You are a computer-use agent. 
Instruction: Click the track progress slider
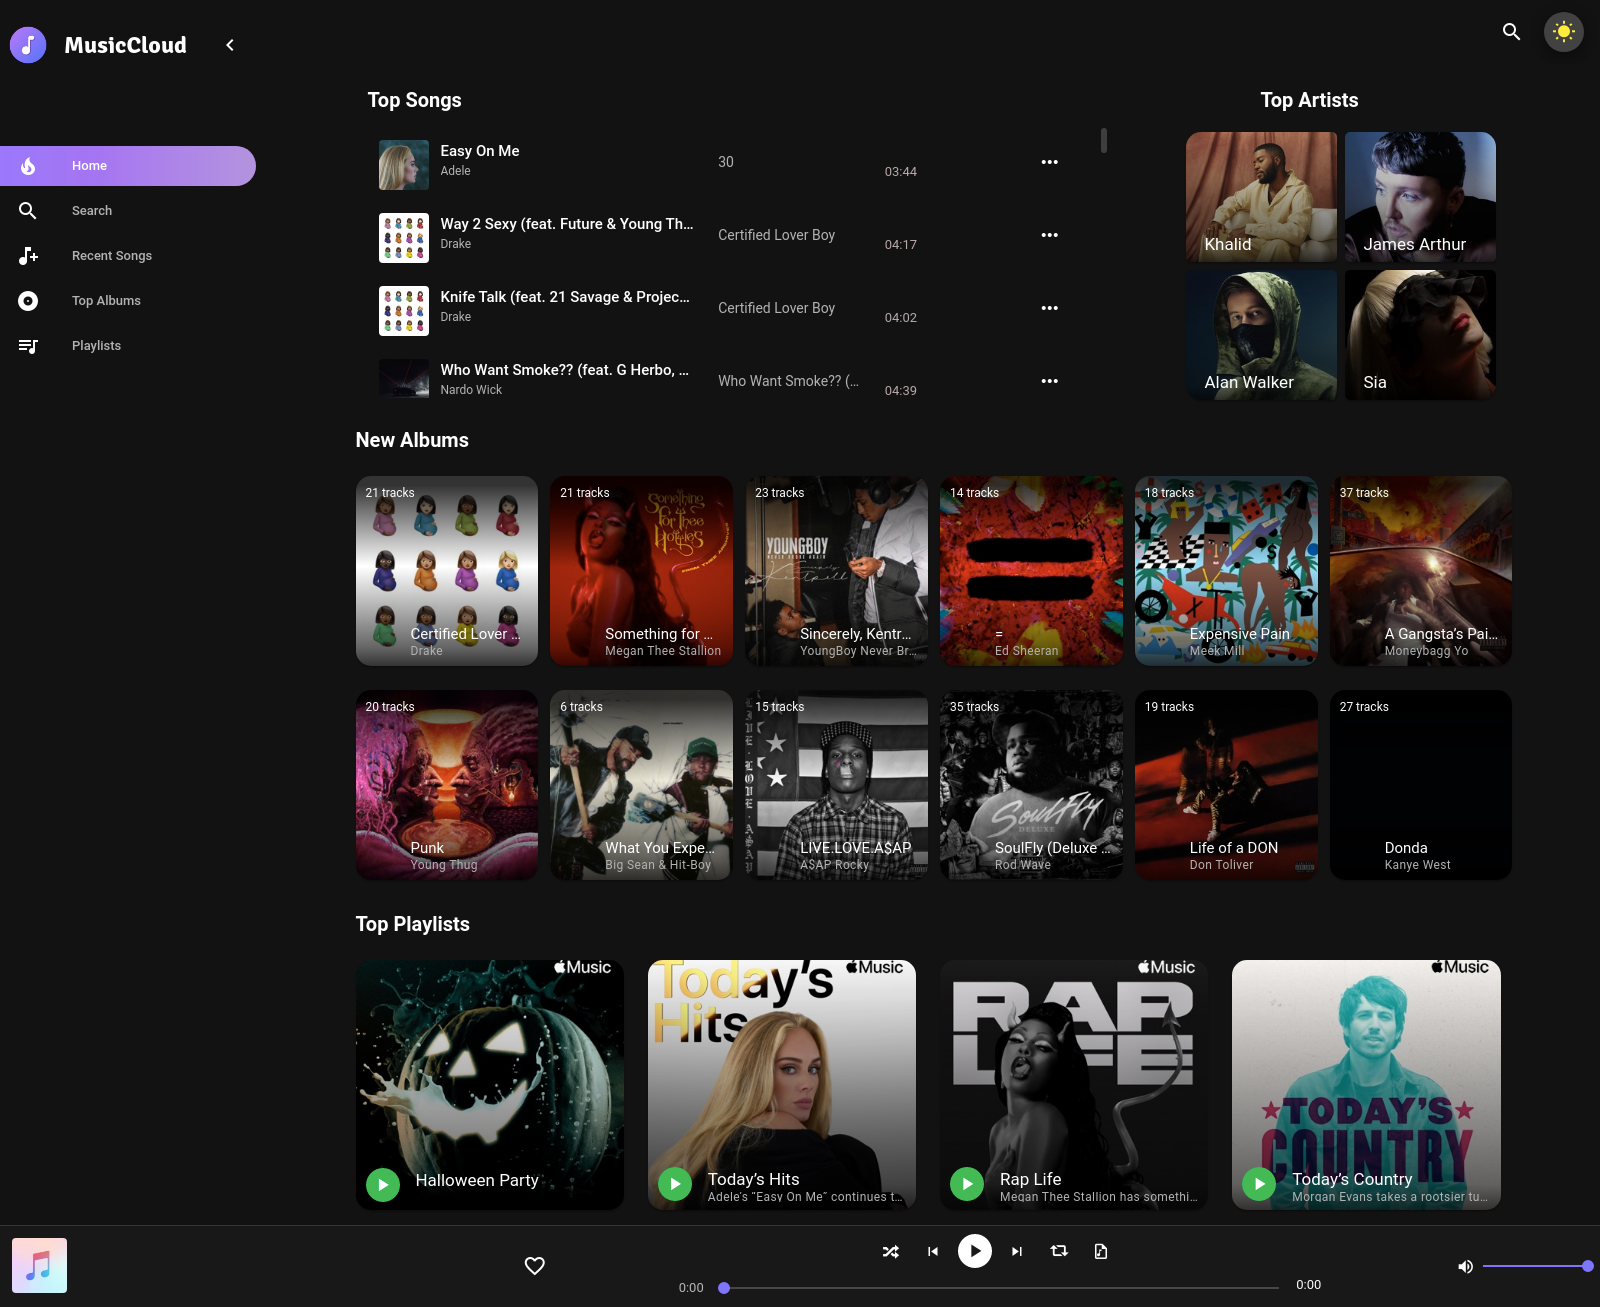pos(1001,1288)
